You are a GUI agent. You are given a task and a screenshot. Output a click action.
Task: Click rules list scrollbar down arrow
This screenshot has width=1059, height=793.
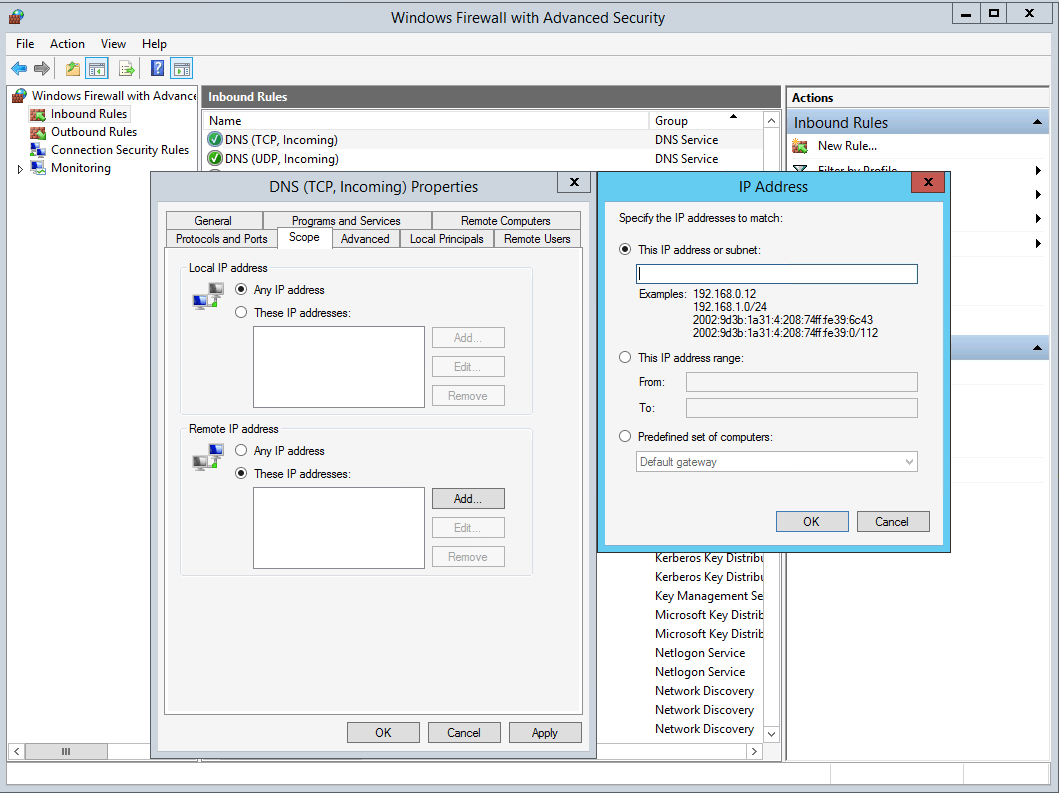coord(771,734)
